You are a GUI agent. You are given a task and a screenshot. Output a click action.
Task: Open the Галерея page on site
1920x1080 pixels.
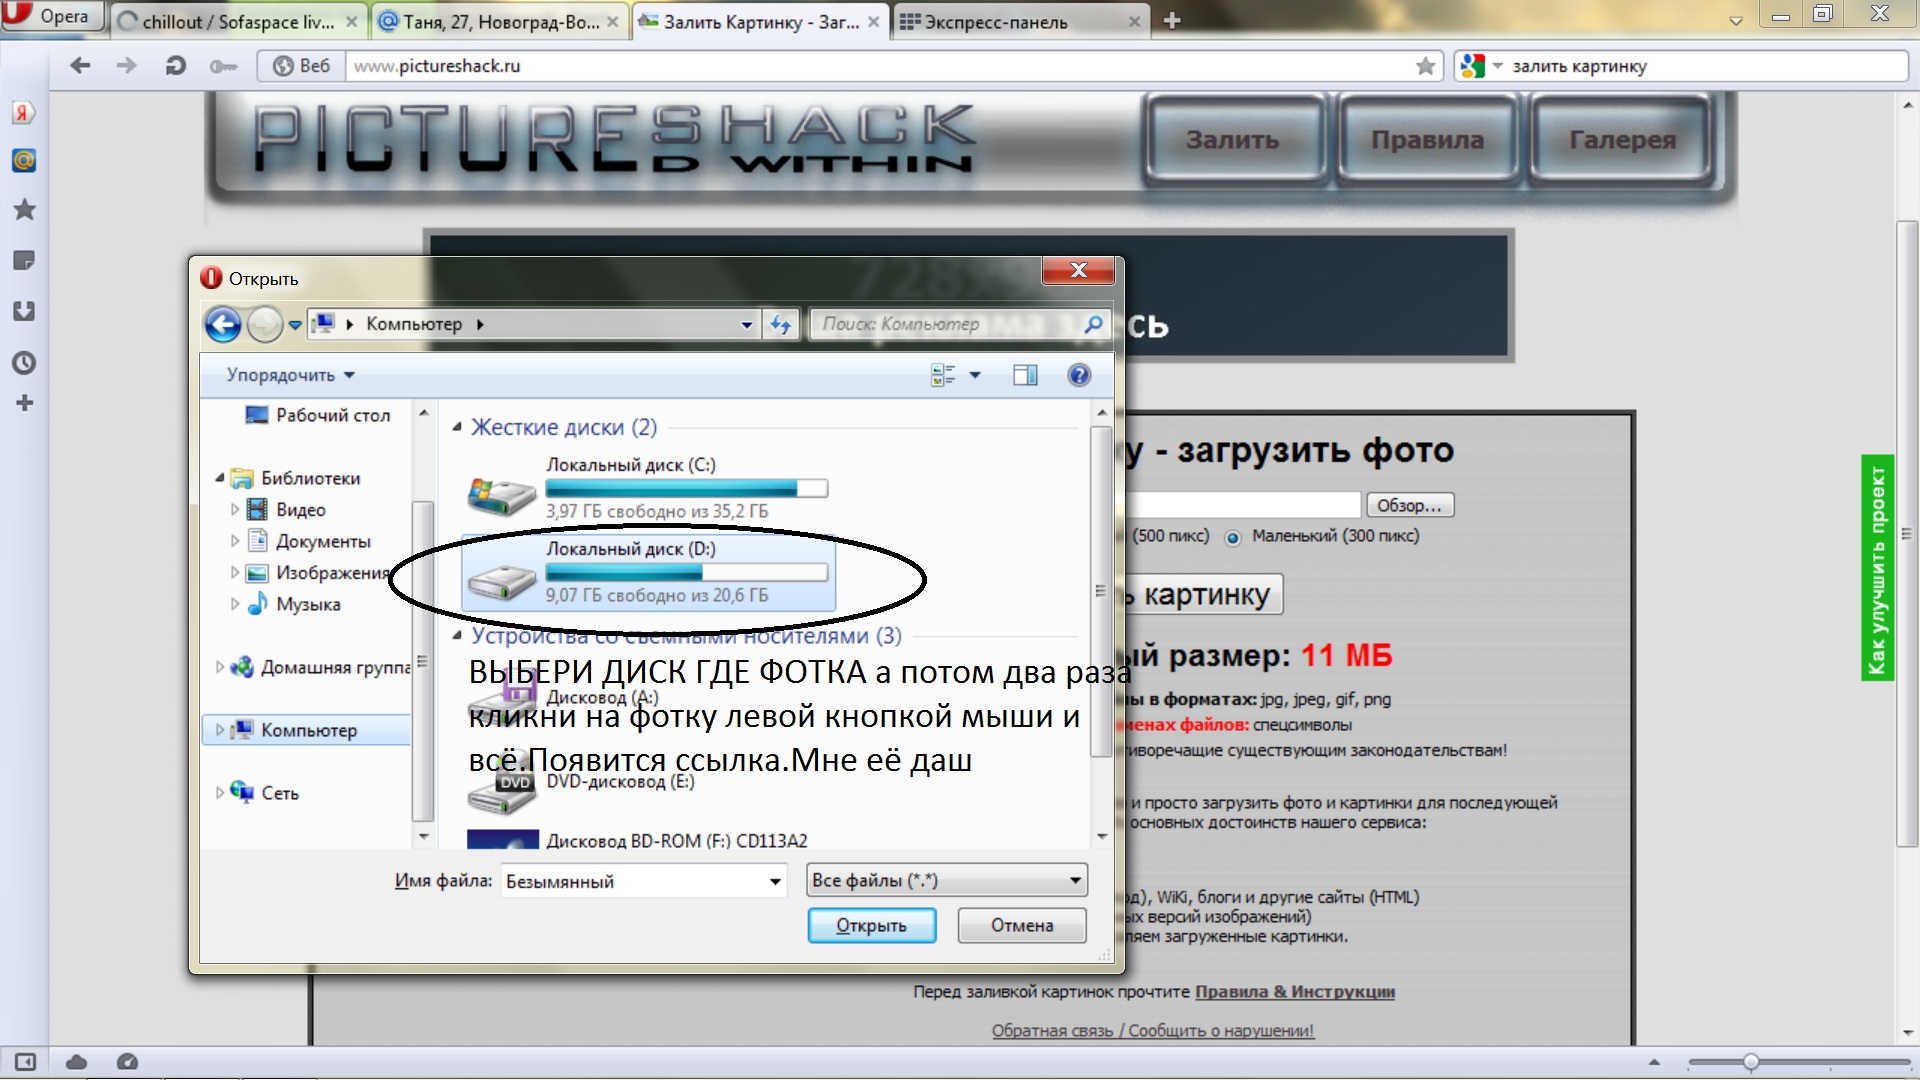(1622, 140)
